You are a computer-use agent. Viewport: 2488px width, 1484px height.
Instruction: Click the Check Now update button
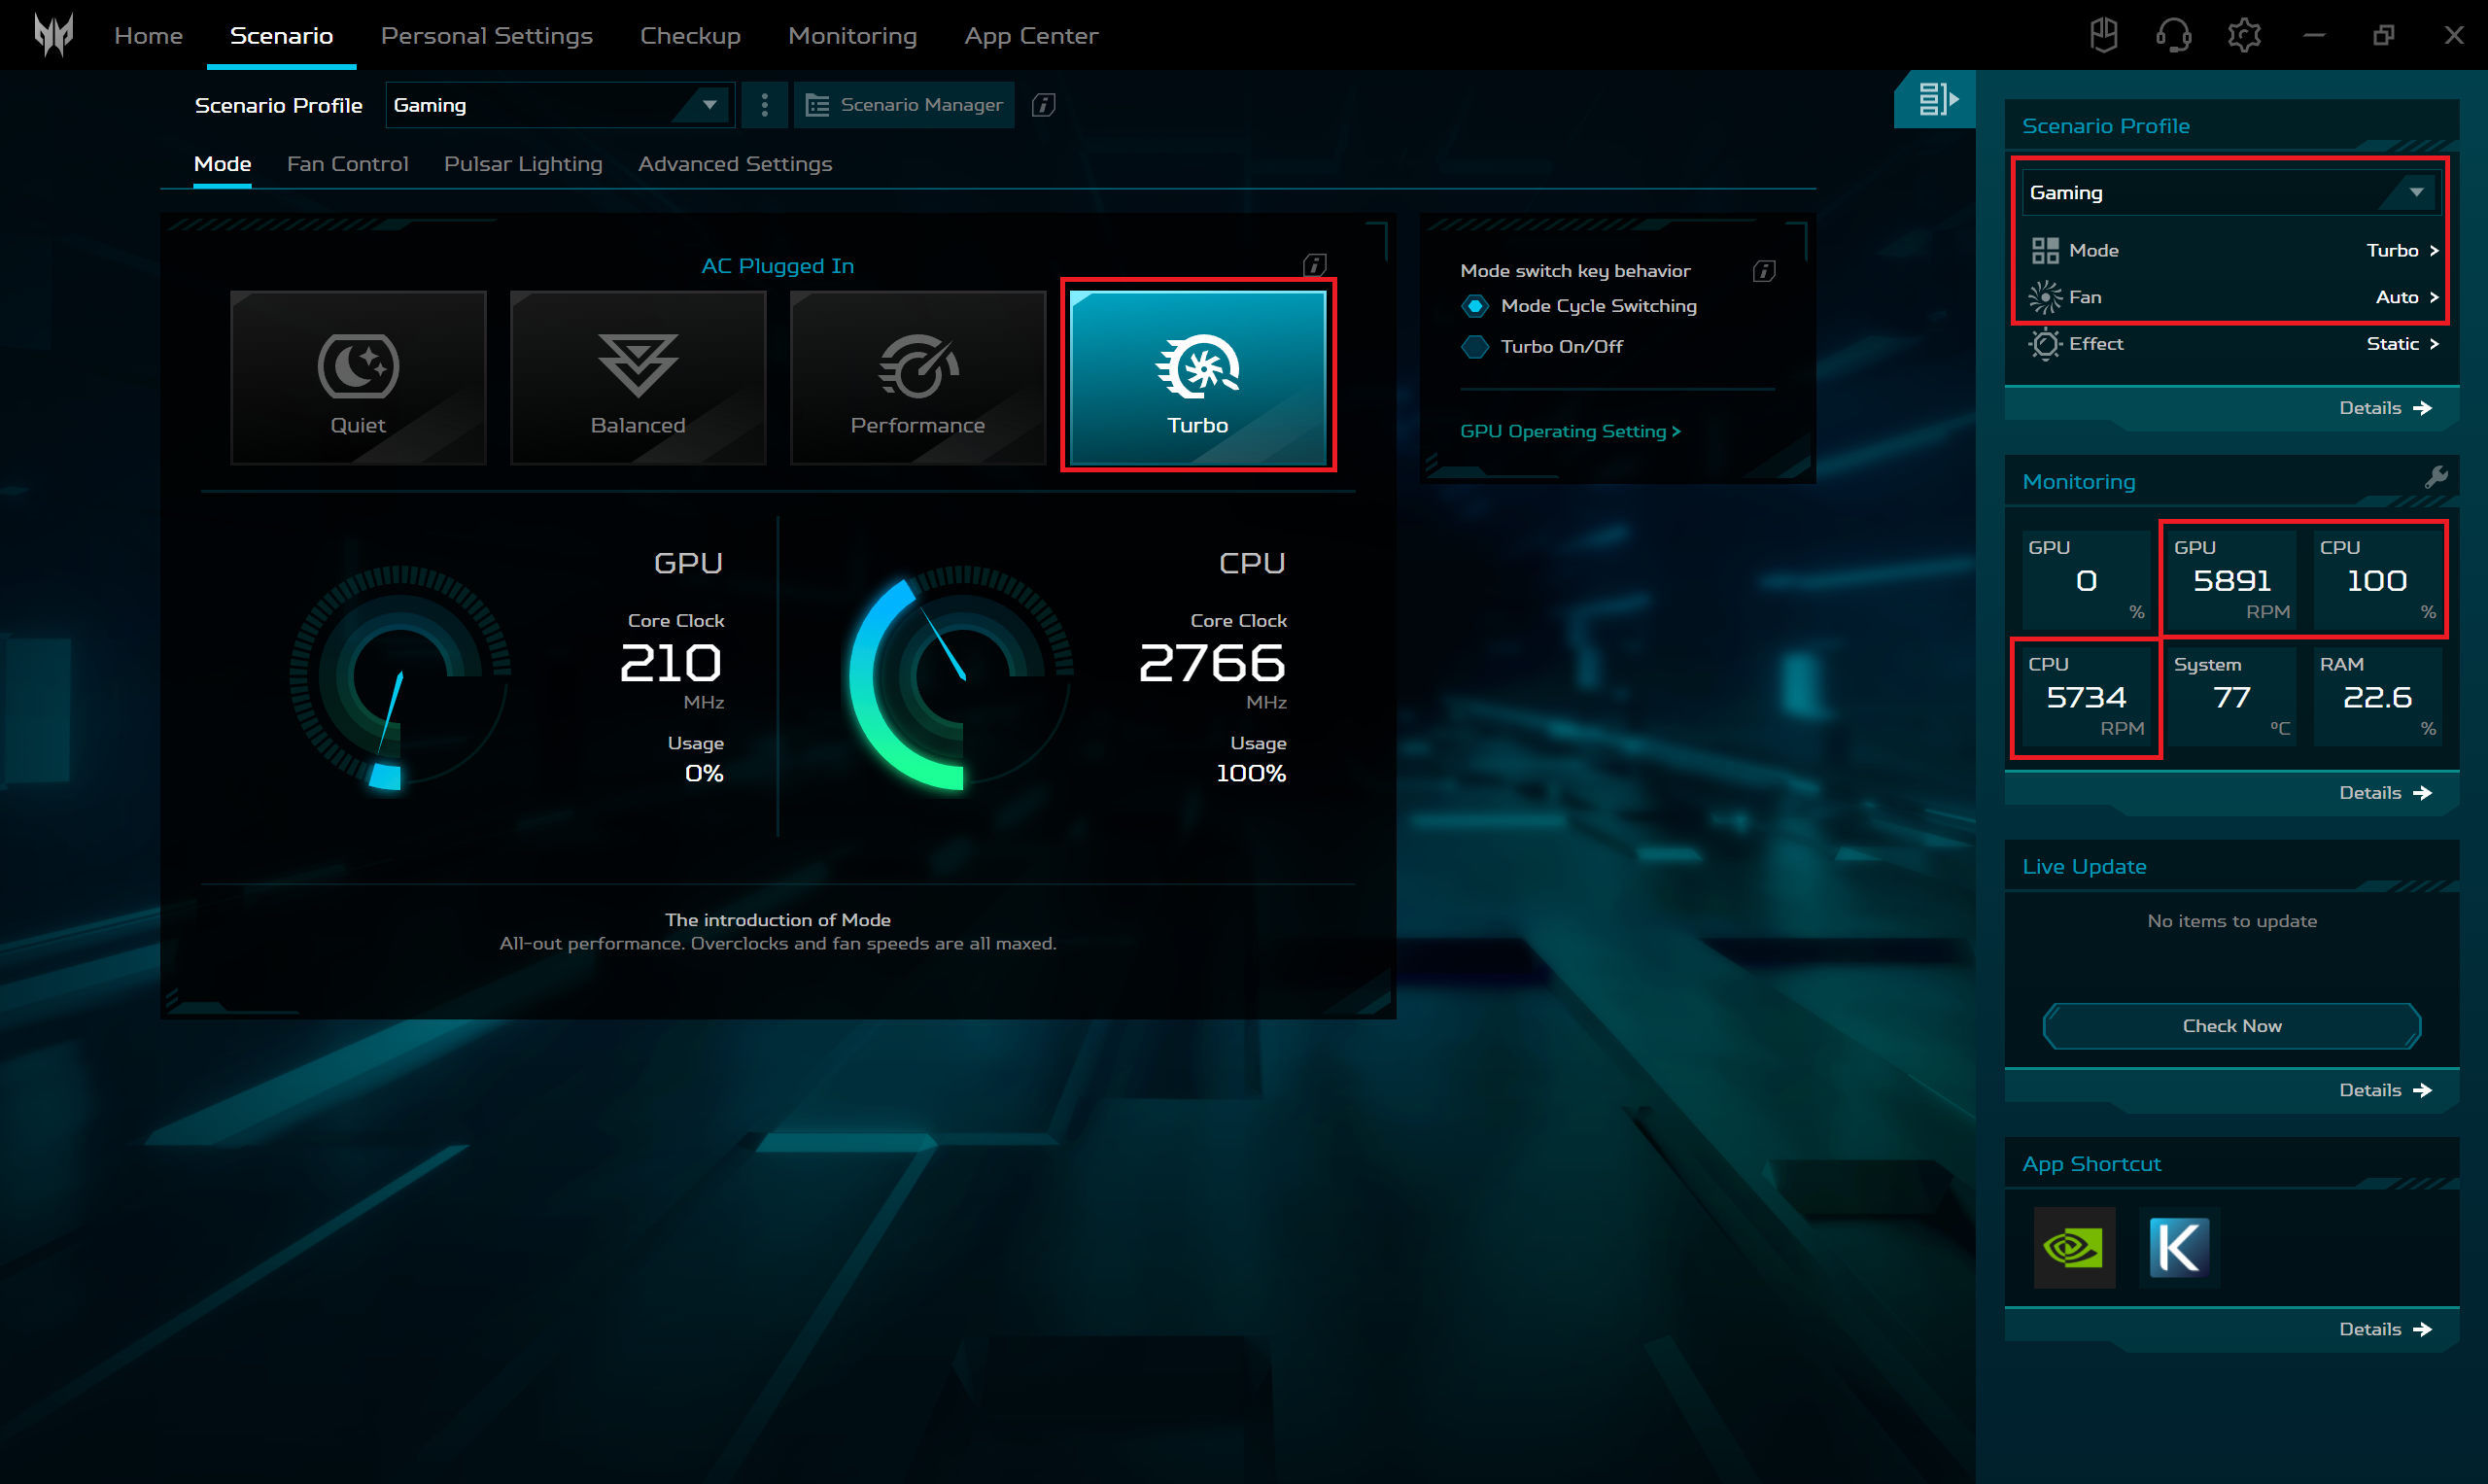click(2231, 1025)
